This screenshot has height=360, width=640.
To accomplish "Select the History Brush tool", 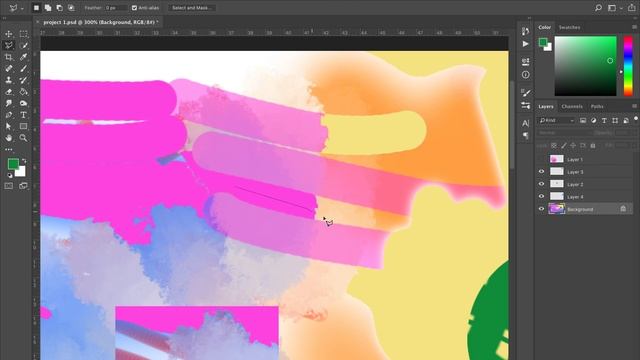I will coord(23,80).
